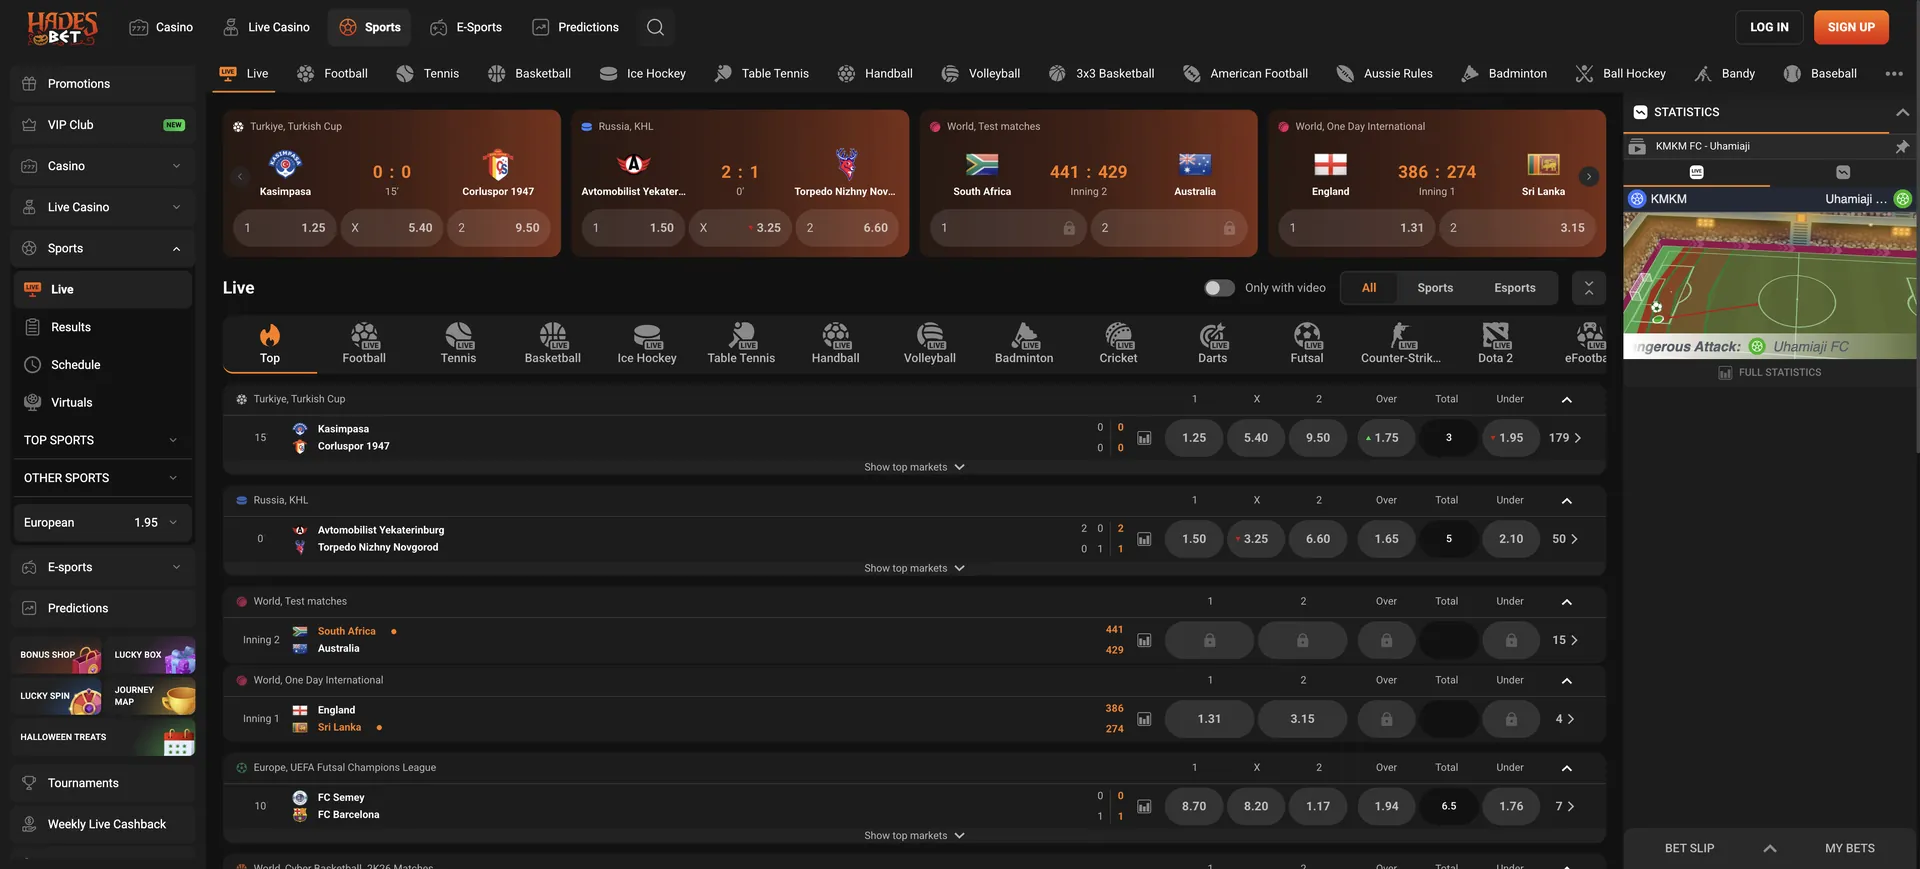1920x869 pixels.
Task: Filter live events by Sports
Action: 1434,288
